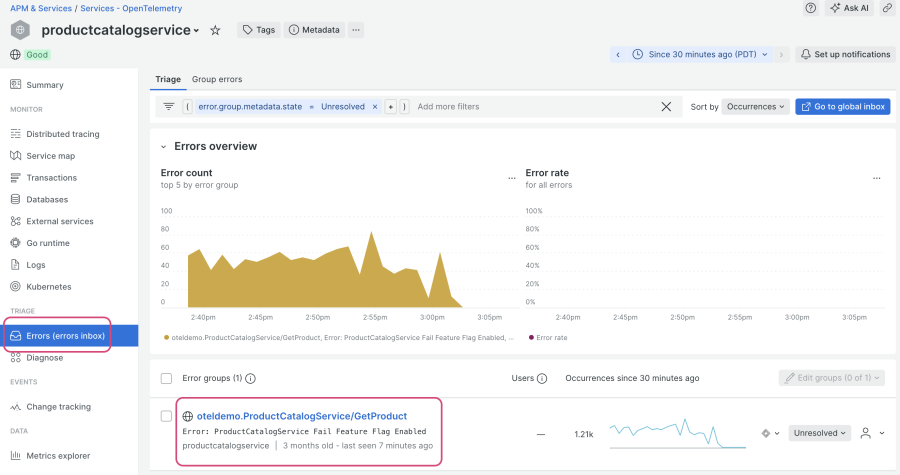
Task: Click the globe icon next to Good status
Action: click(x=15, y=54)
